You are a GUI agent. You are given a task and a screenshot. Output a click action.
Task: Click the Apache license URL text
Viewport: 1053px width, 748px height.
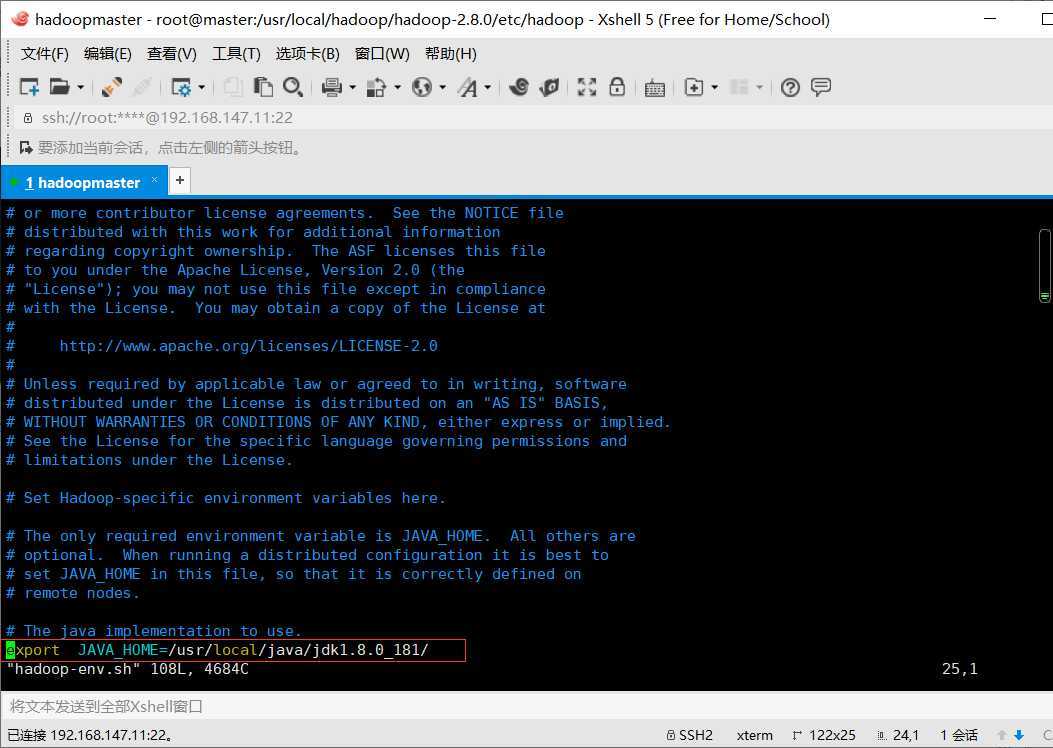coord(248,346)
